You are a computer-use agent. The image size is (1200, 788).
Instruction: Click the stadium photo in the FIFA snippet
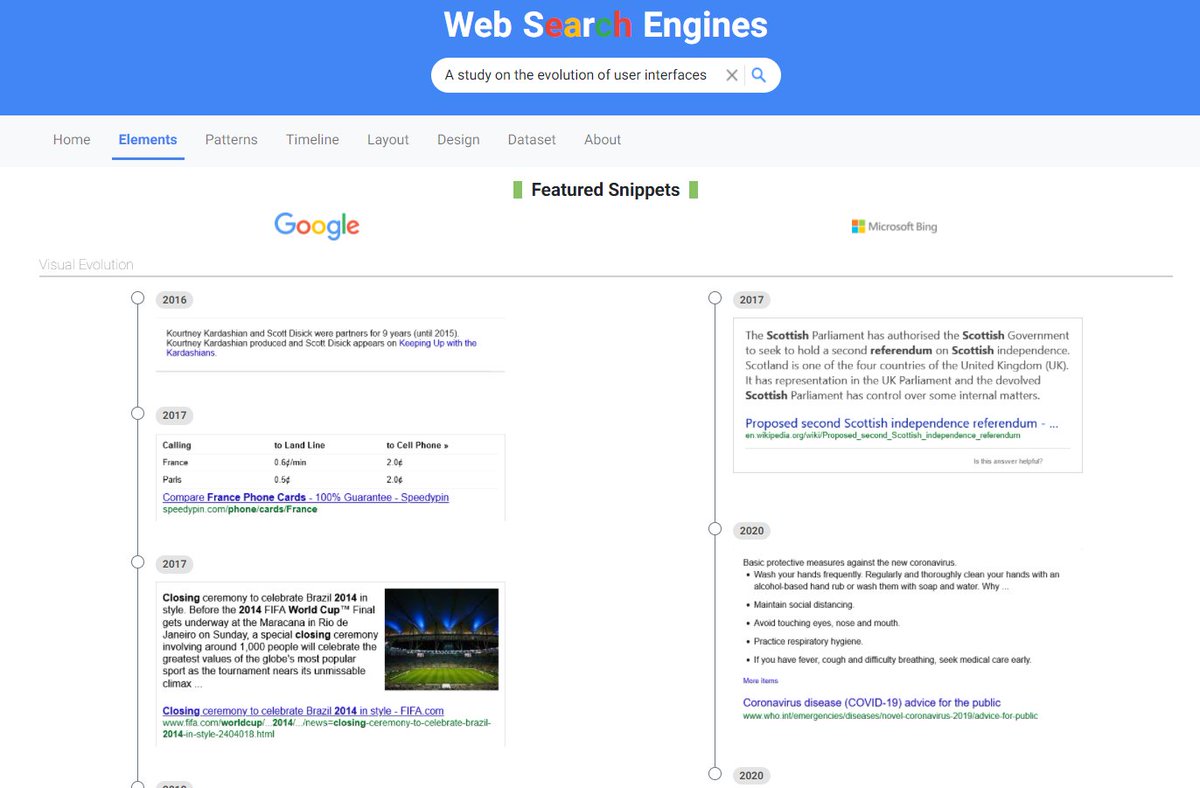tap(441, 639)
